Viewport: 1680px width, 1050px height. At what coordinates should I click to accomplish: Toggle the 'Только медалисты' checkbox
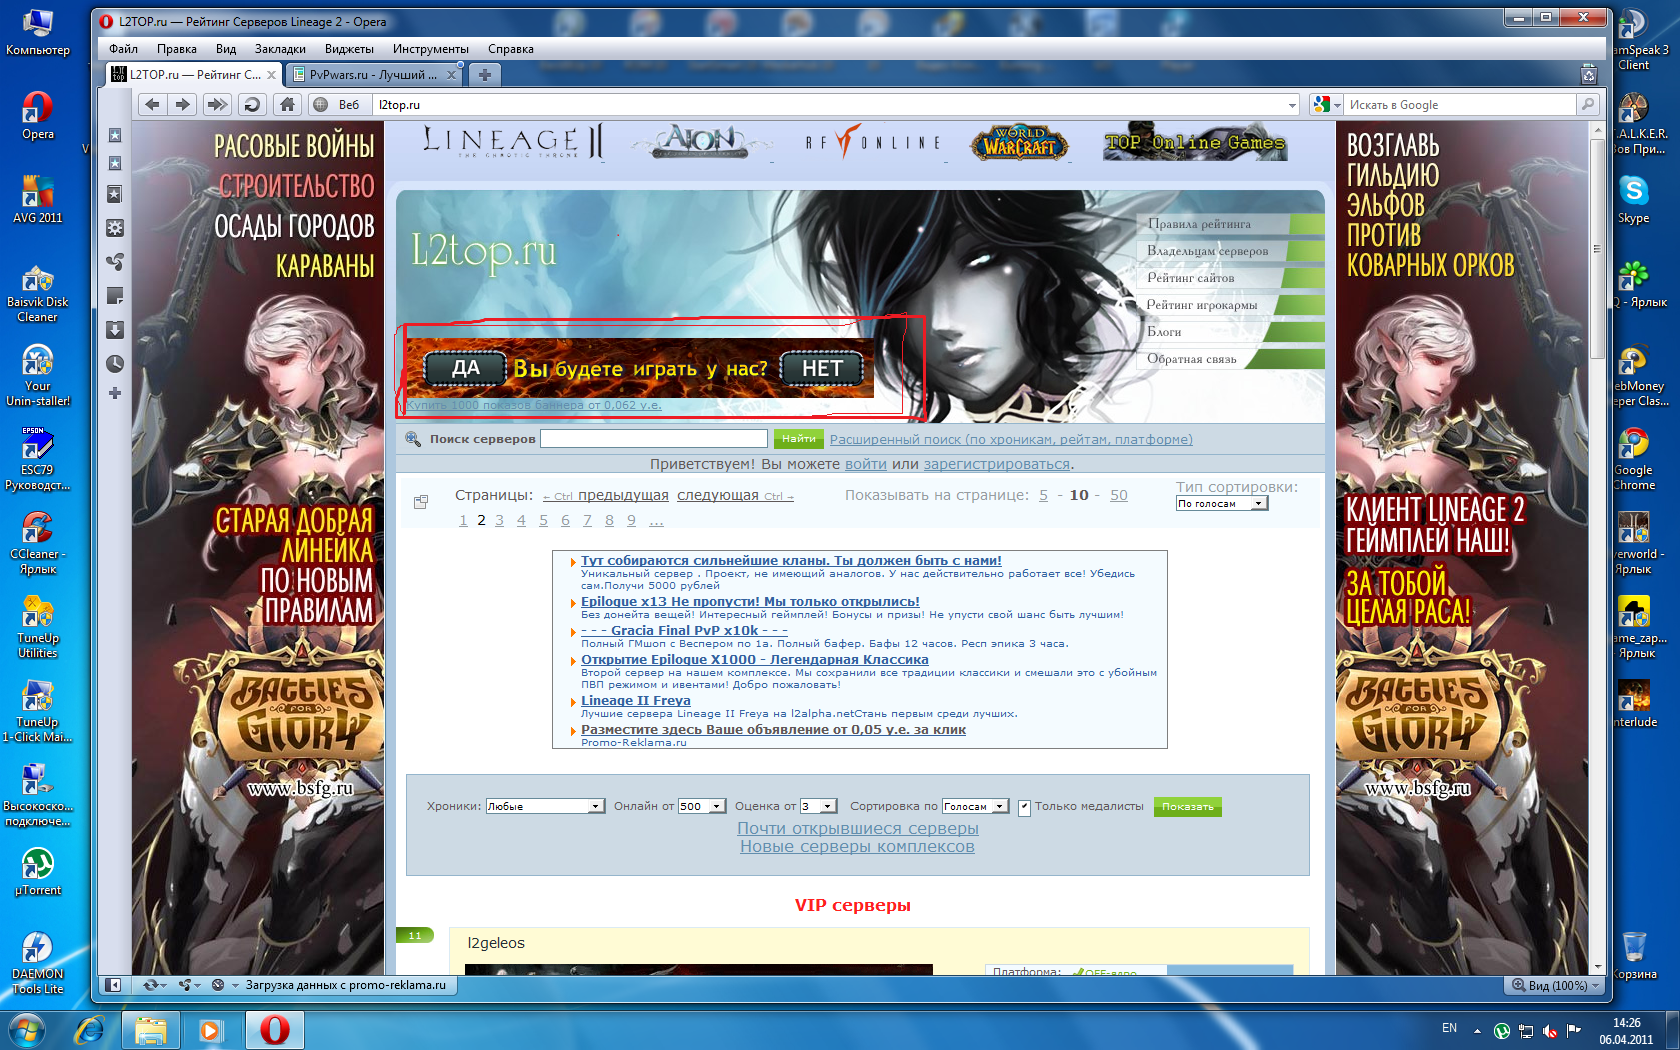(1024, 807)
